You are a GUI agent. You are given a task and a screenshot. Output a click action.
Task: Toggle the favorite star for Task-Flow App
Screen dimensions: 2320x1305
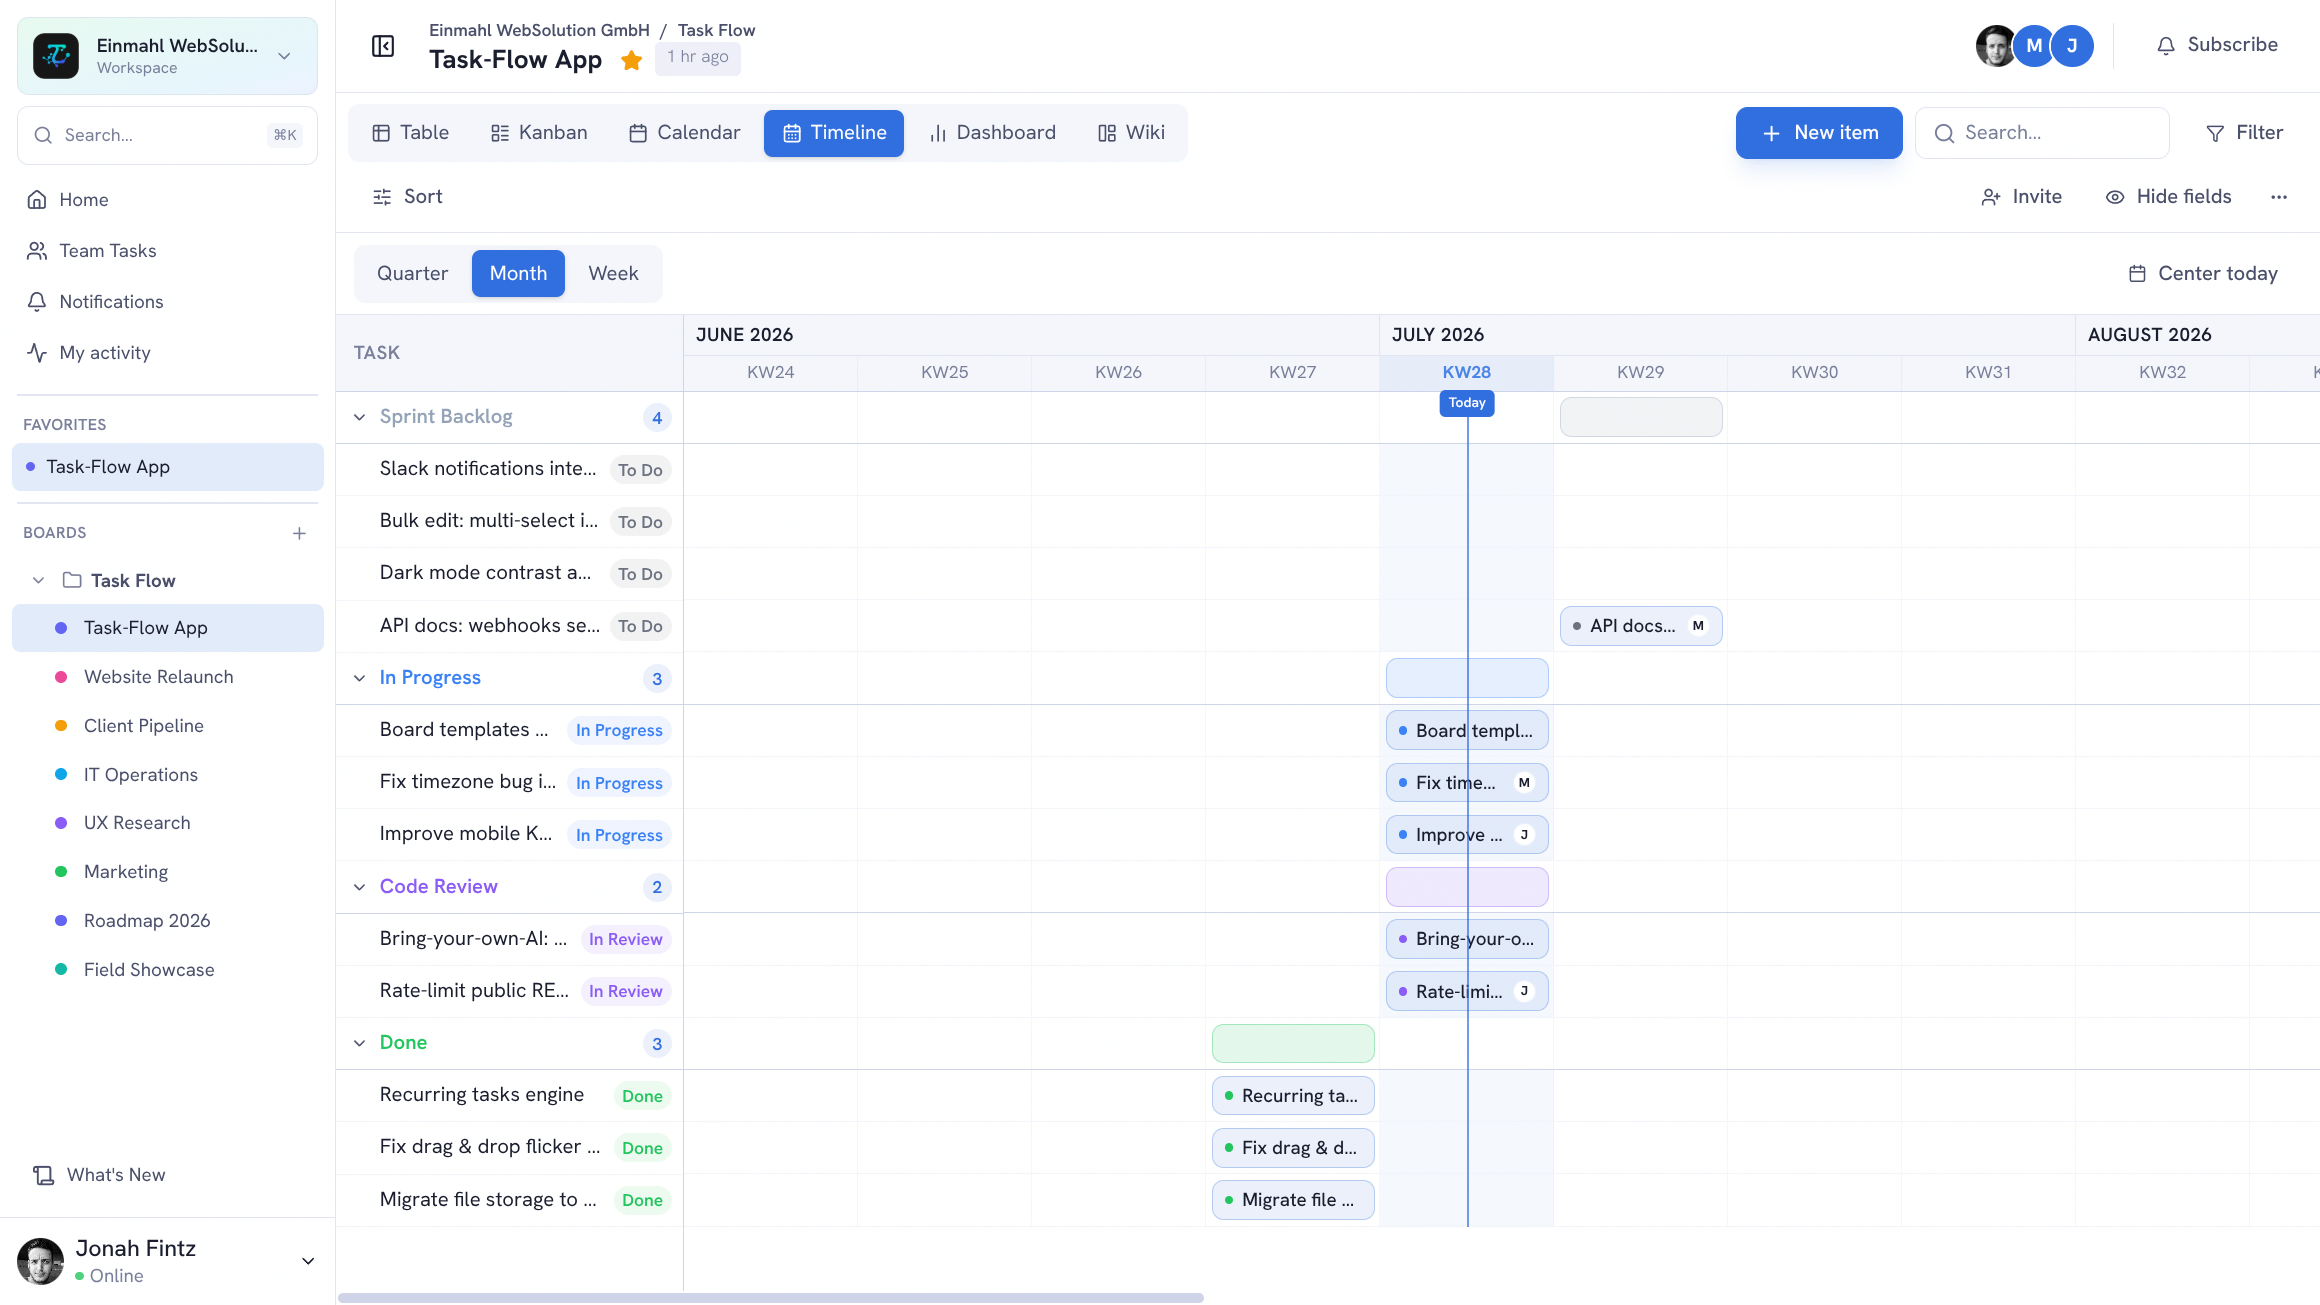631,60
